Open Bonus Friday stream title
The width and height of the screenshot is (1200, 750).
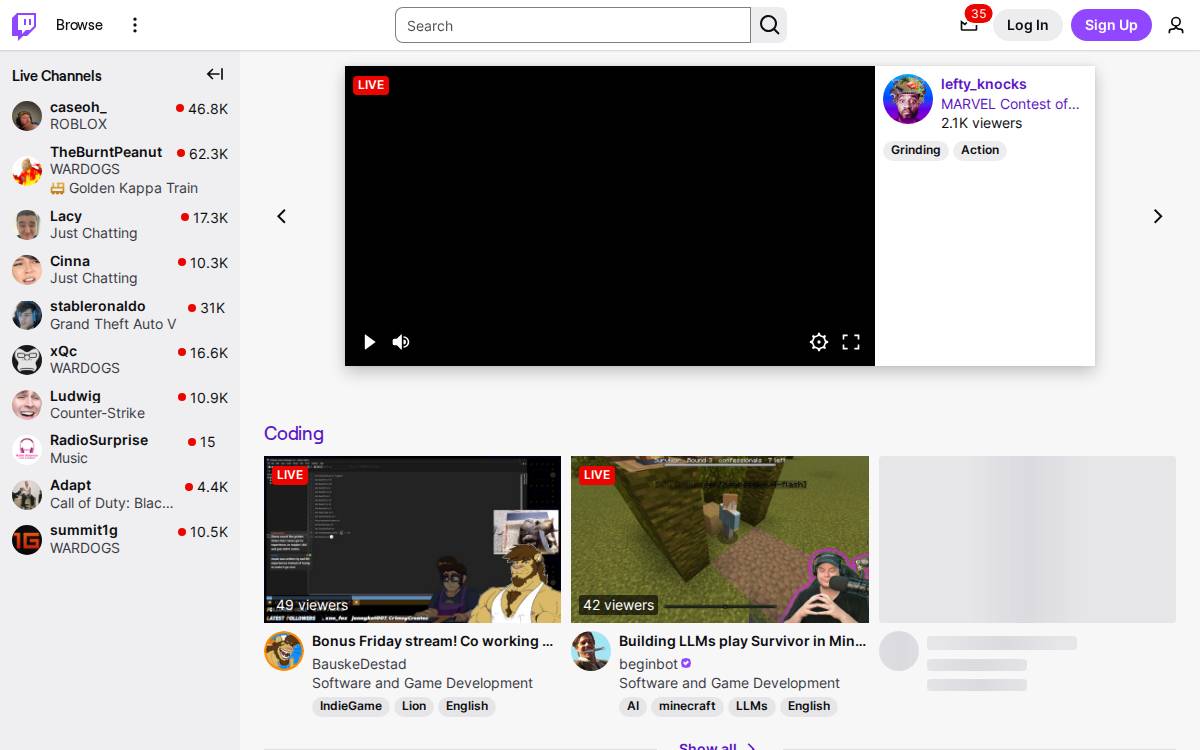[x=433, y=641]
